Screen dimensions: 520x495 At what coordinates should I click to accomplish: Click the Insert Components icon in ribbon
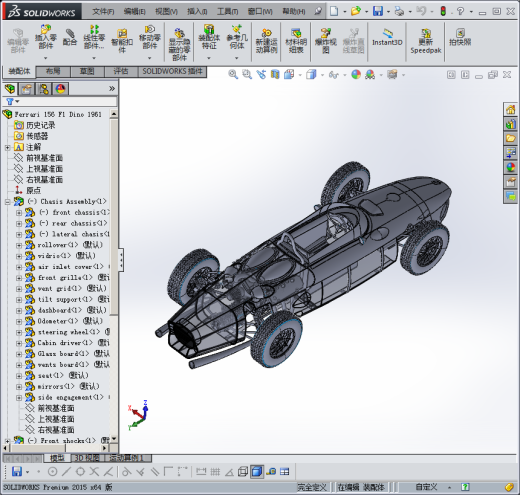point(46,37)
